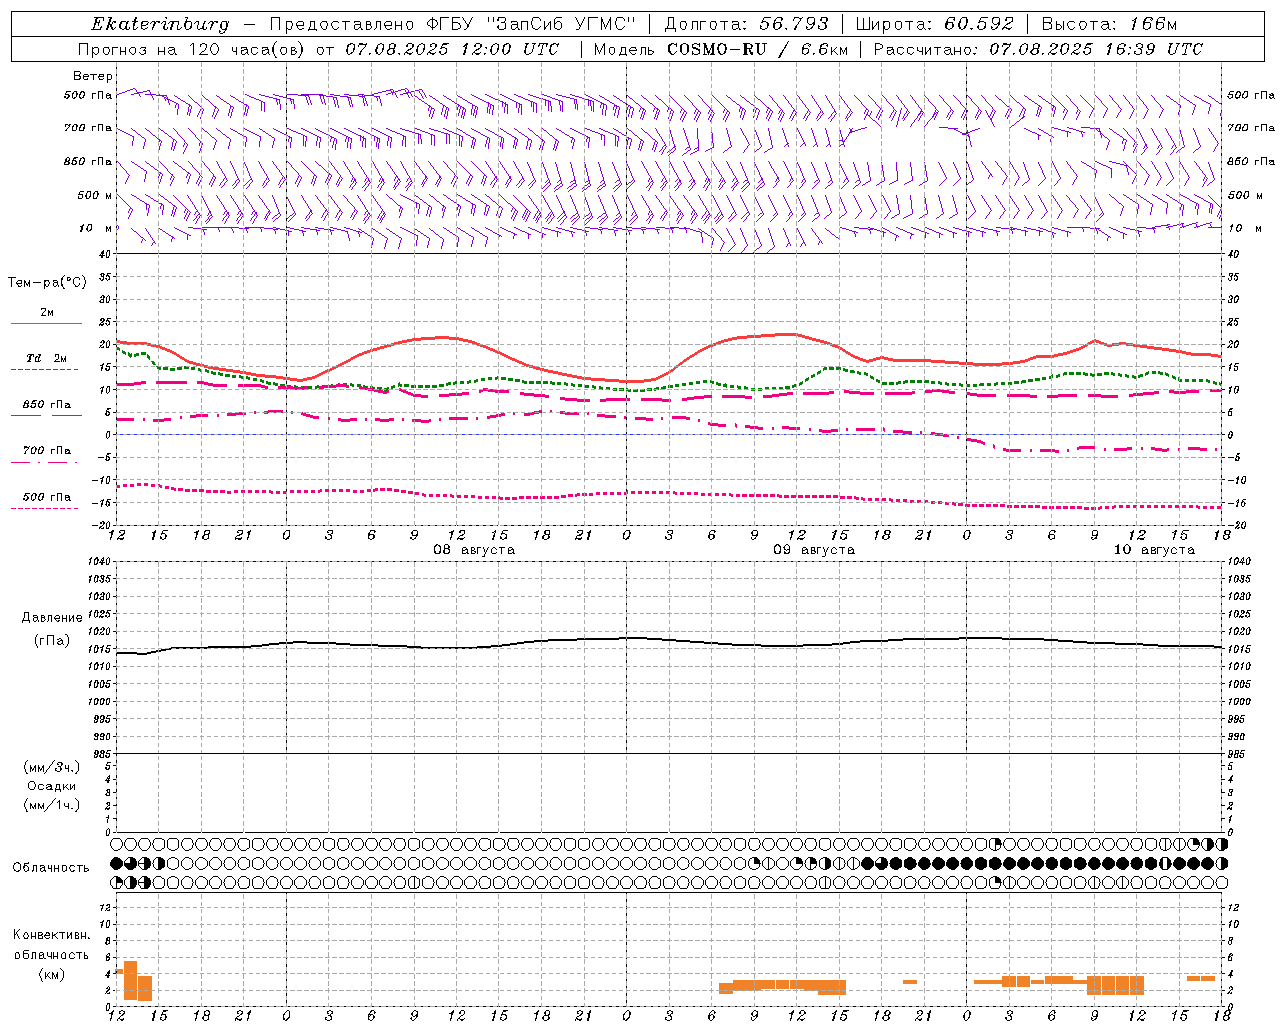This screenshot has width=1280, height=1024.
Task: Click the "700 гПа" temperature legend label
Action: pos(46,451)
